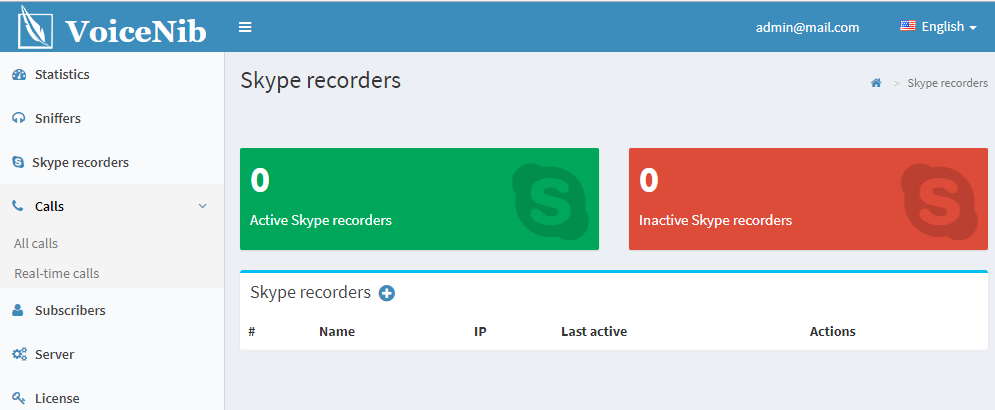Click the Active Skype recorders green card
Viewport: 995px width, 410px height.
click(x=419, y=199)
